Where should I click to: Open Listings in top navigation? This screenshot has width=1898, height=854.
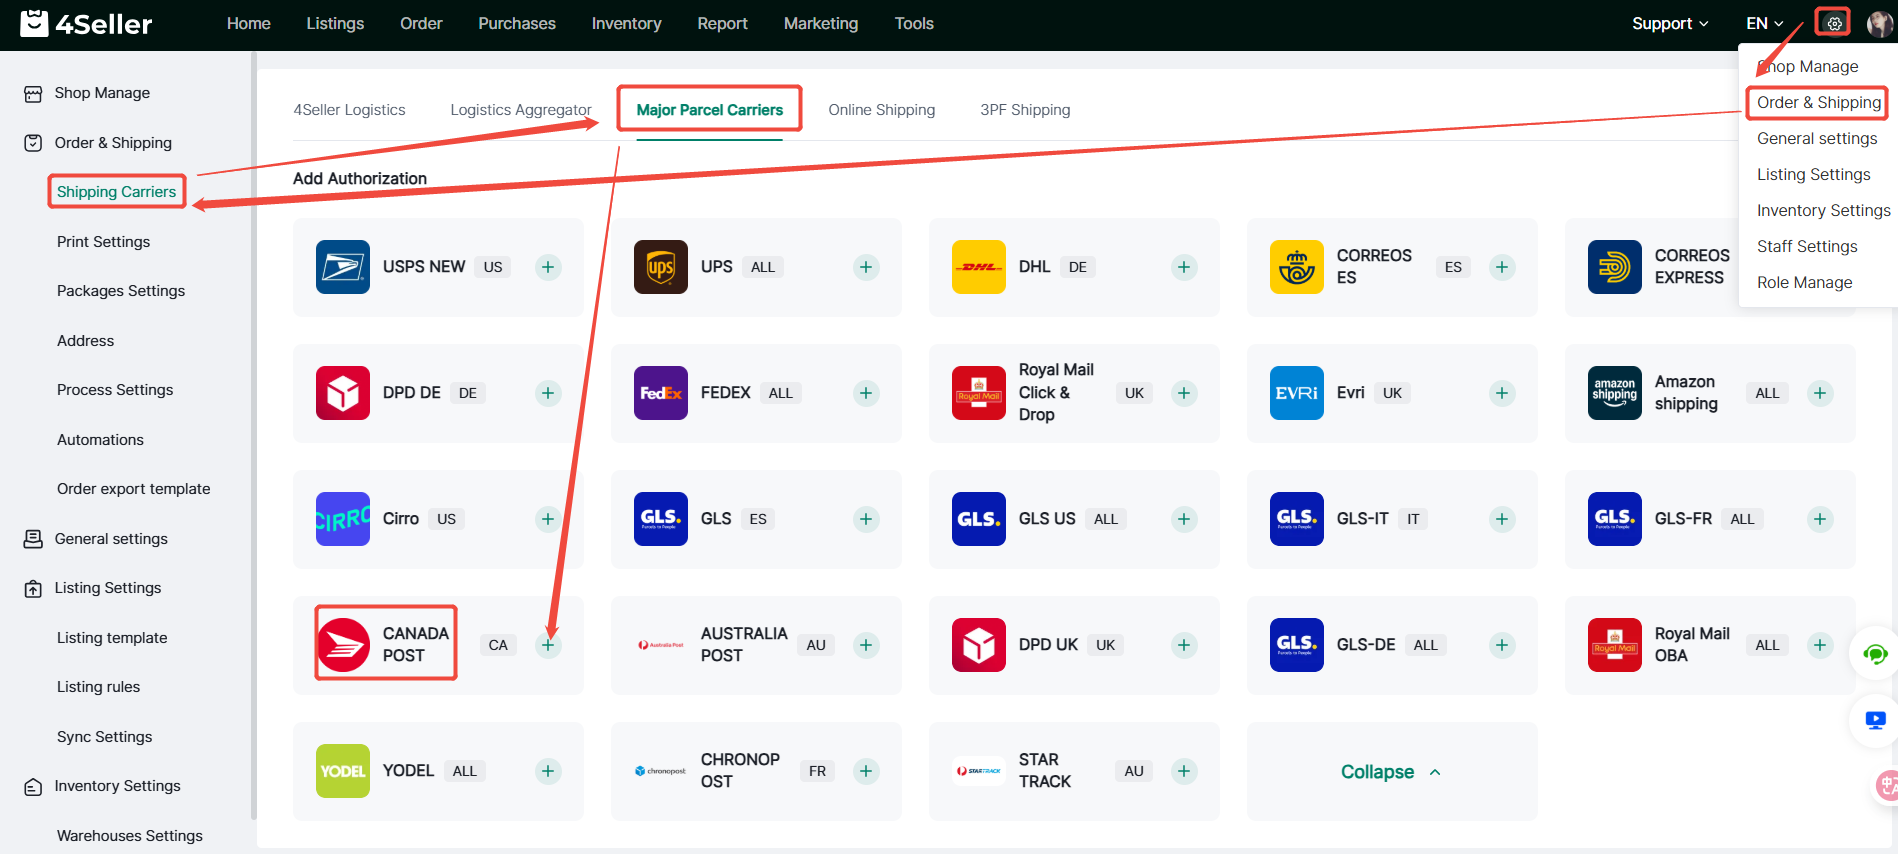pos(335,23)
